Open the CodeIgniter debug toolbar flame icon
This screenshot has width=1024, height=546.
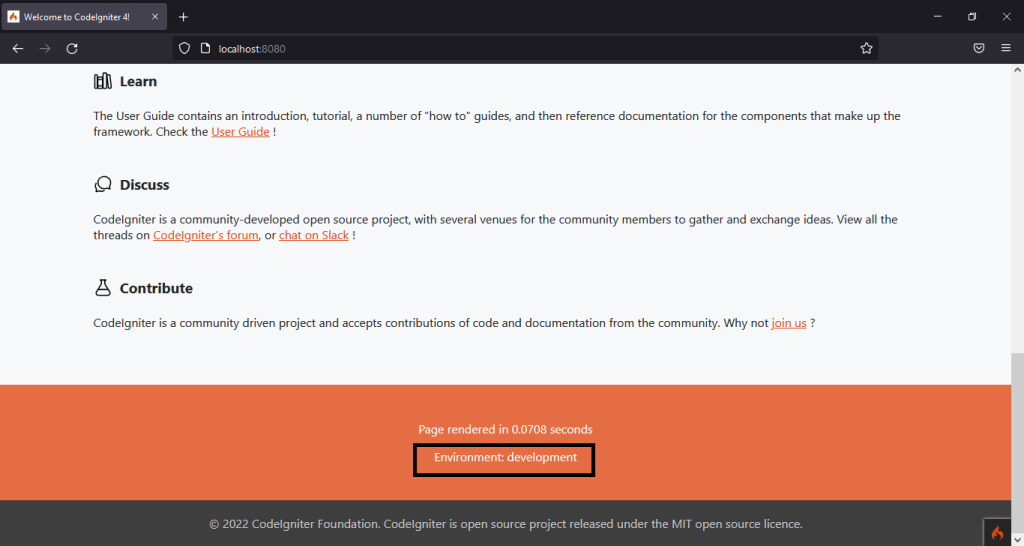click(997, 532)
